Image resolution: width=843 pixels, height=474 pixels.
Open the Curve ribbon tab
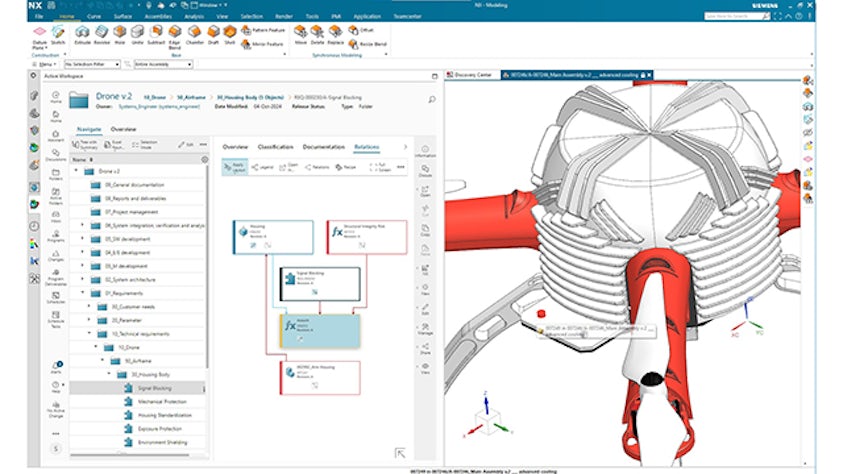[x=94, y=17]
